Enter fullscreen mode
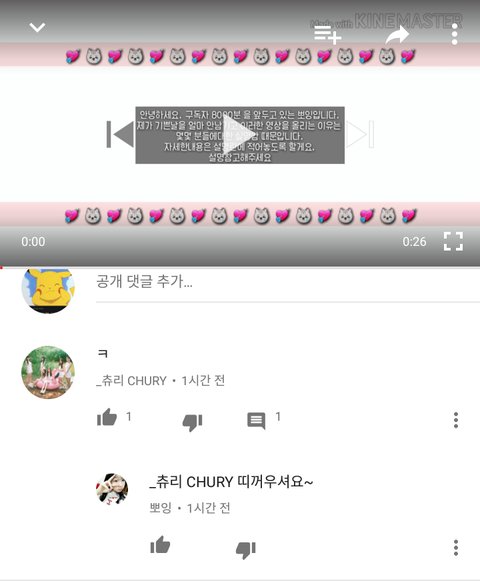 point(453,241)
